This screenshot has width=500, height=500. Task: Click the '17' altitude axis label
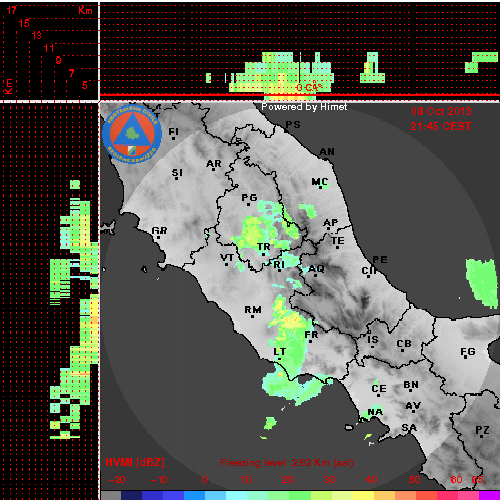coord(12,10)
